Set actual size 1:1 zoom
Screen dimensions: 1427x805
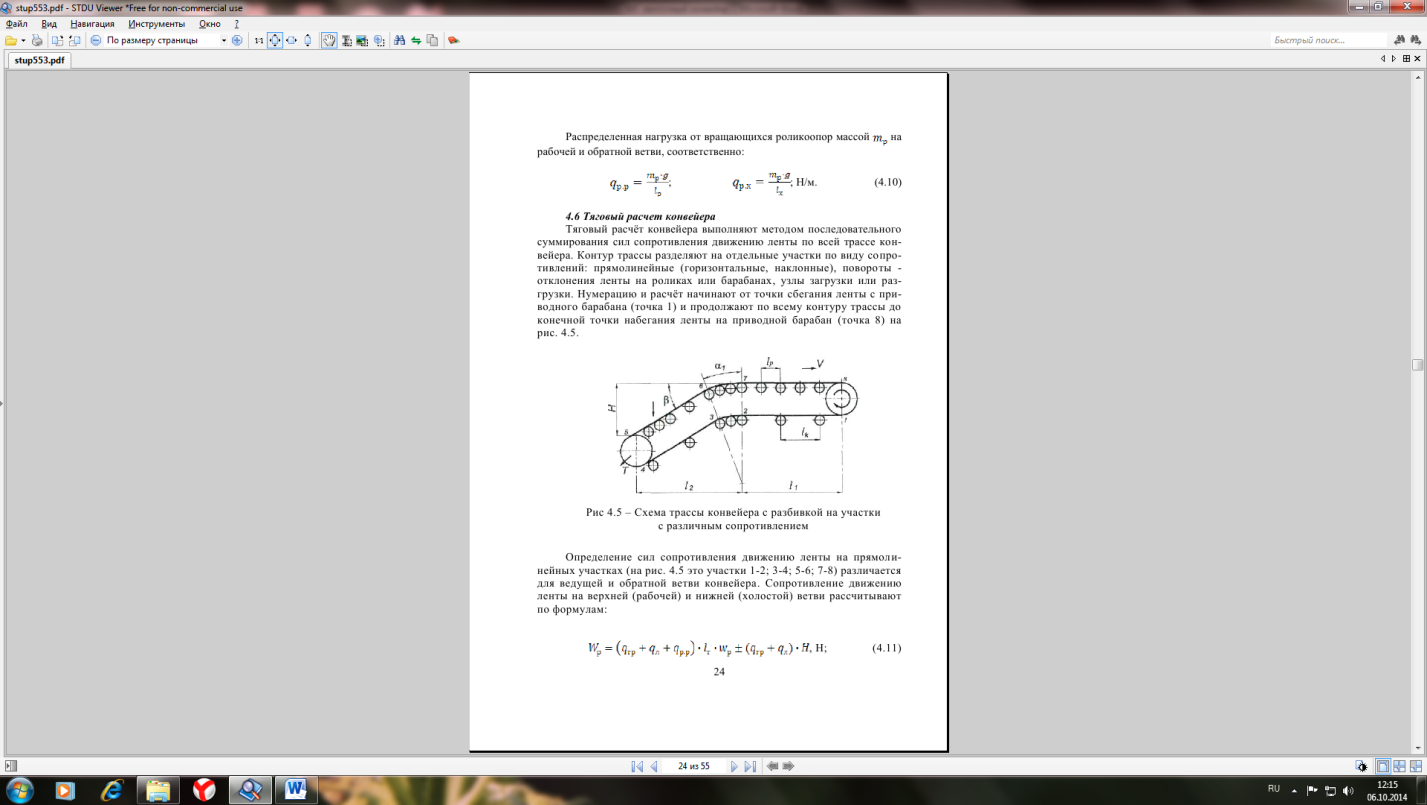259,40
